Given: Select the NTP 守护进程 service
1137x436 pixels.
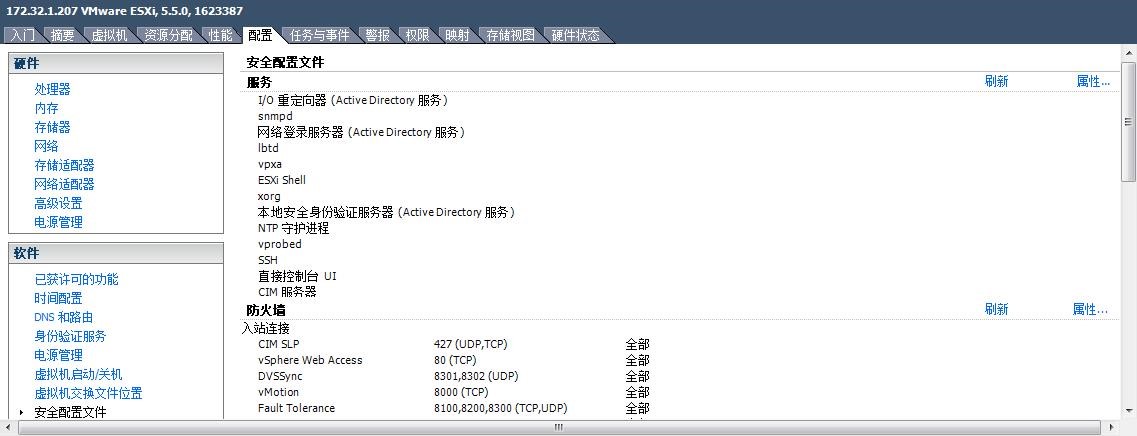Looking at the screenshot, I should (x=294, y=228).
